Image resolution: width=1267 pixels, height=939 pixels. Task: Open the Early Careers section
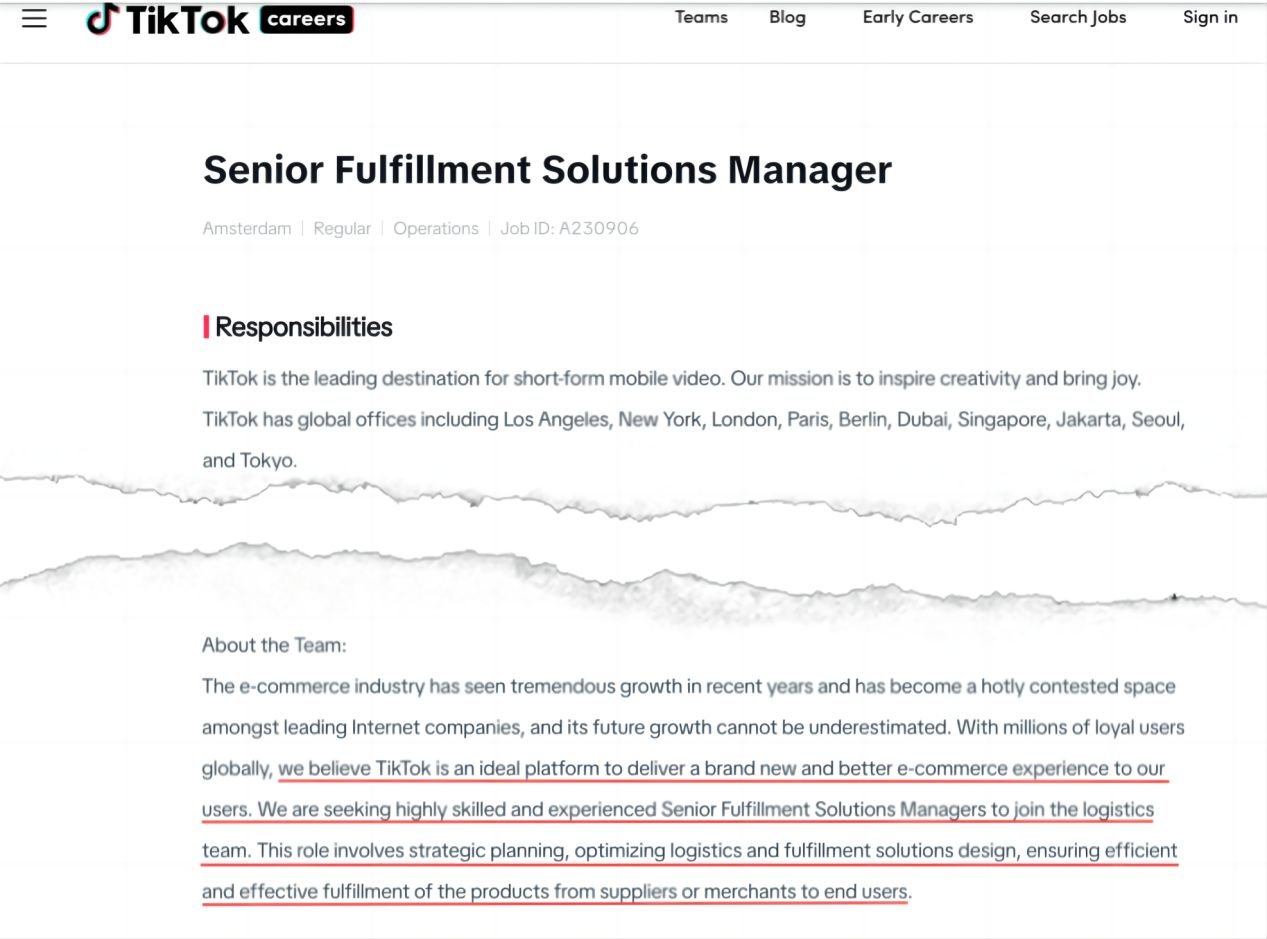pyautogui.click(x=917, y=17)
